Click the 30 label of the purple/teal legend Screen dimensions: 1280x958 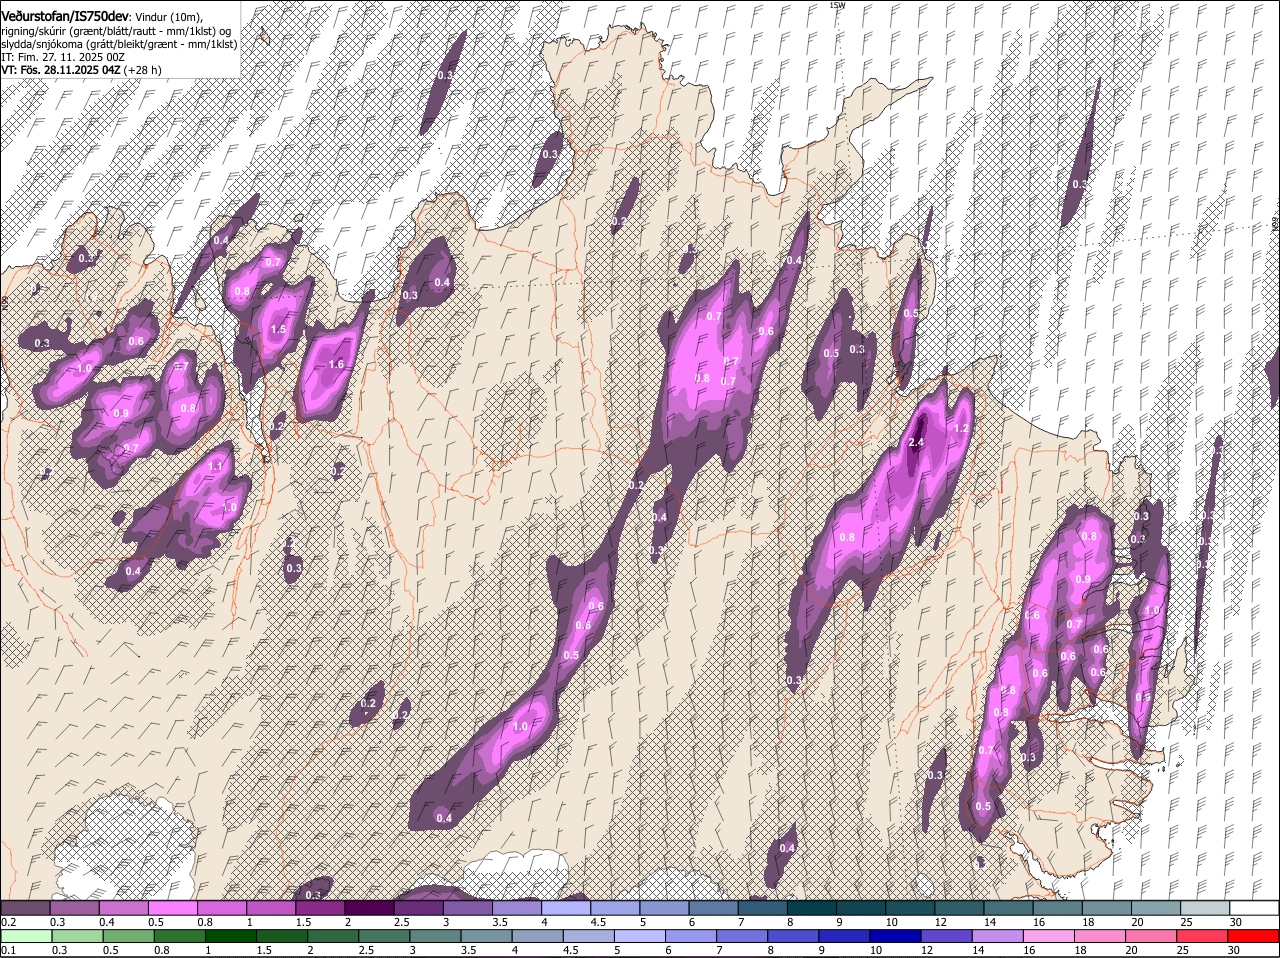pyautogui.click(x=1236, y=922)
